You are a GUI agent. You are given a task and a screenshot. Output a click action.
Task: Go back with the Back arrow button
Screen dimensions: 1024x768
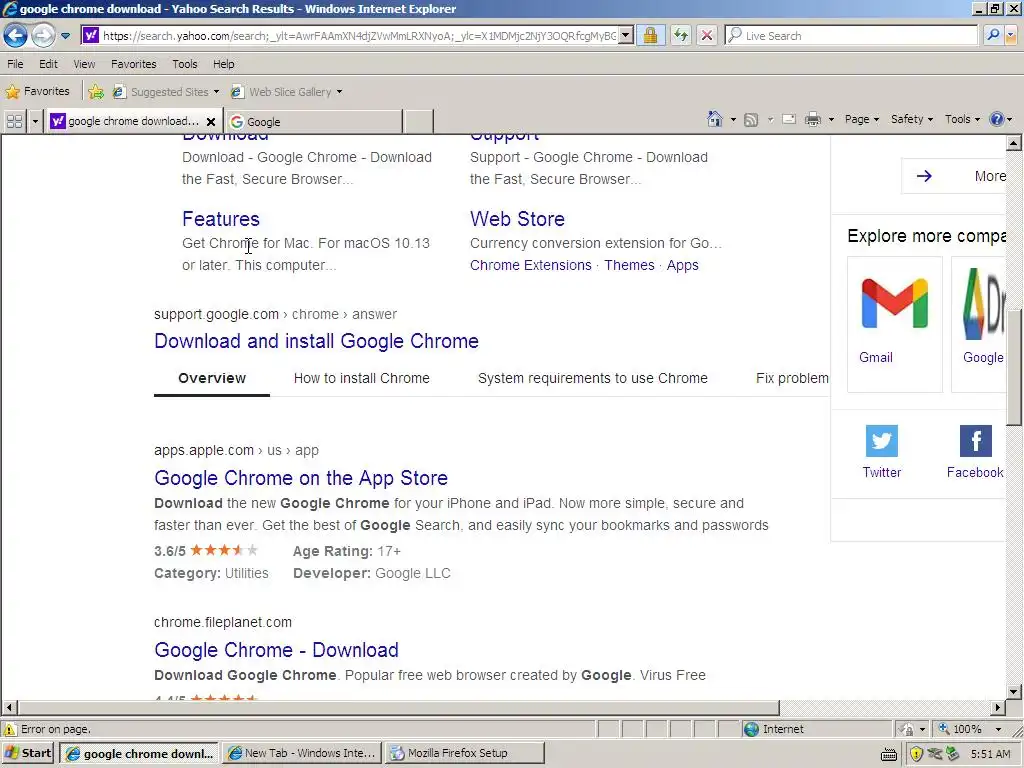point(16,35)
